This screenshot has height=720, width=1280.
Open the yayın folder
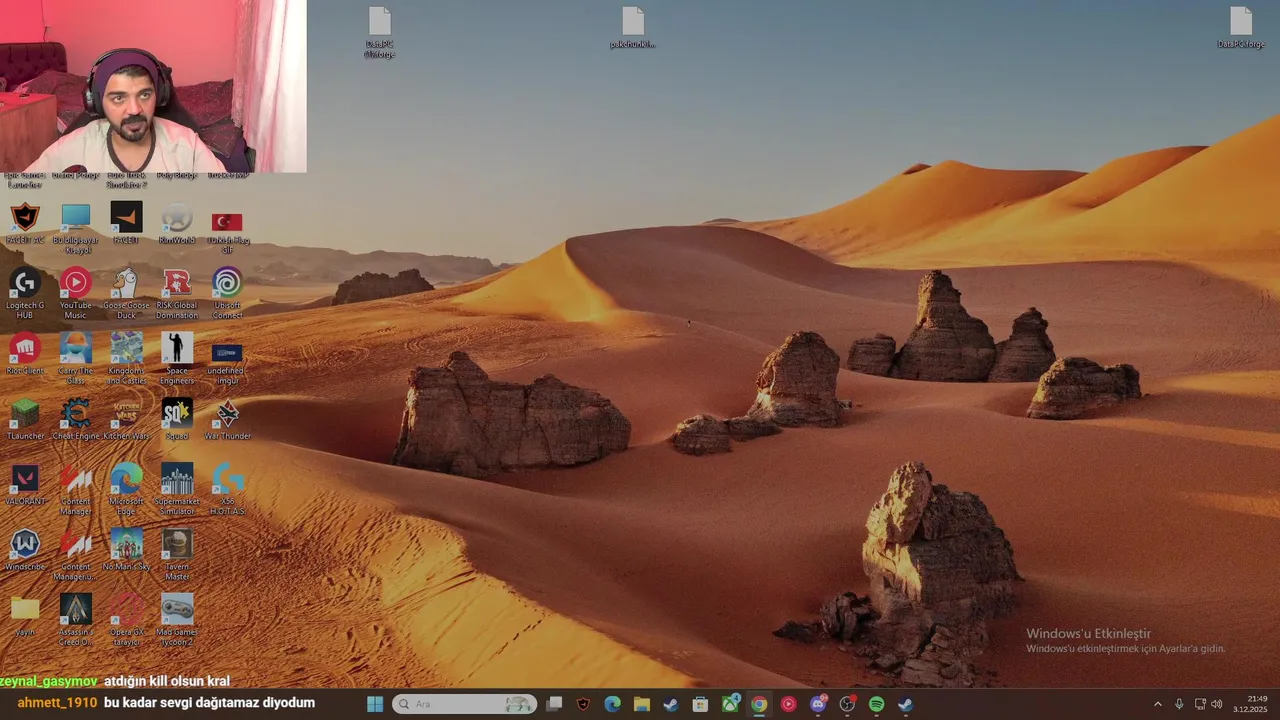point(25,614)
